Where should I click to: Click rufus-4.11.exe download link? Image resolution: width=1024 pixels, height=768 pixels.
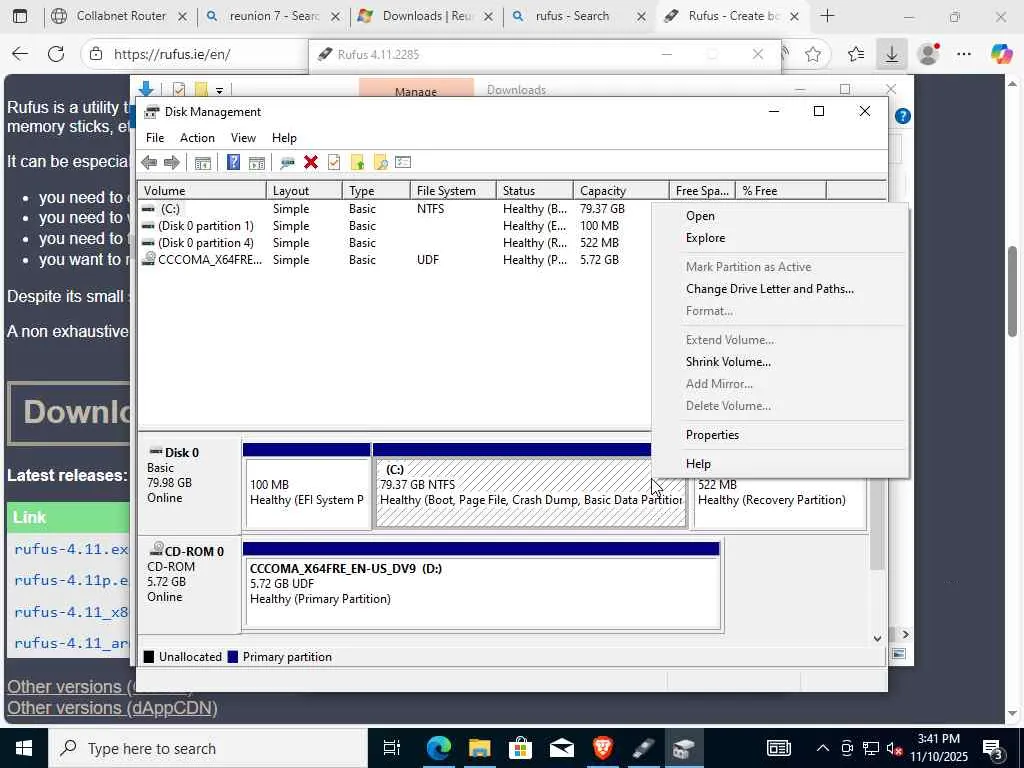tap(71, 549)
